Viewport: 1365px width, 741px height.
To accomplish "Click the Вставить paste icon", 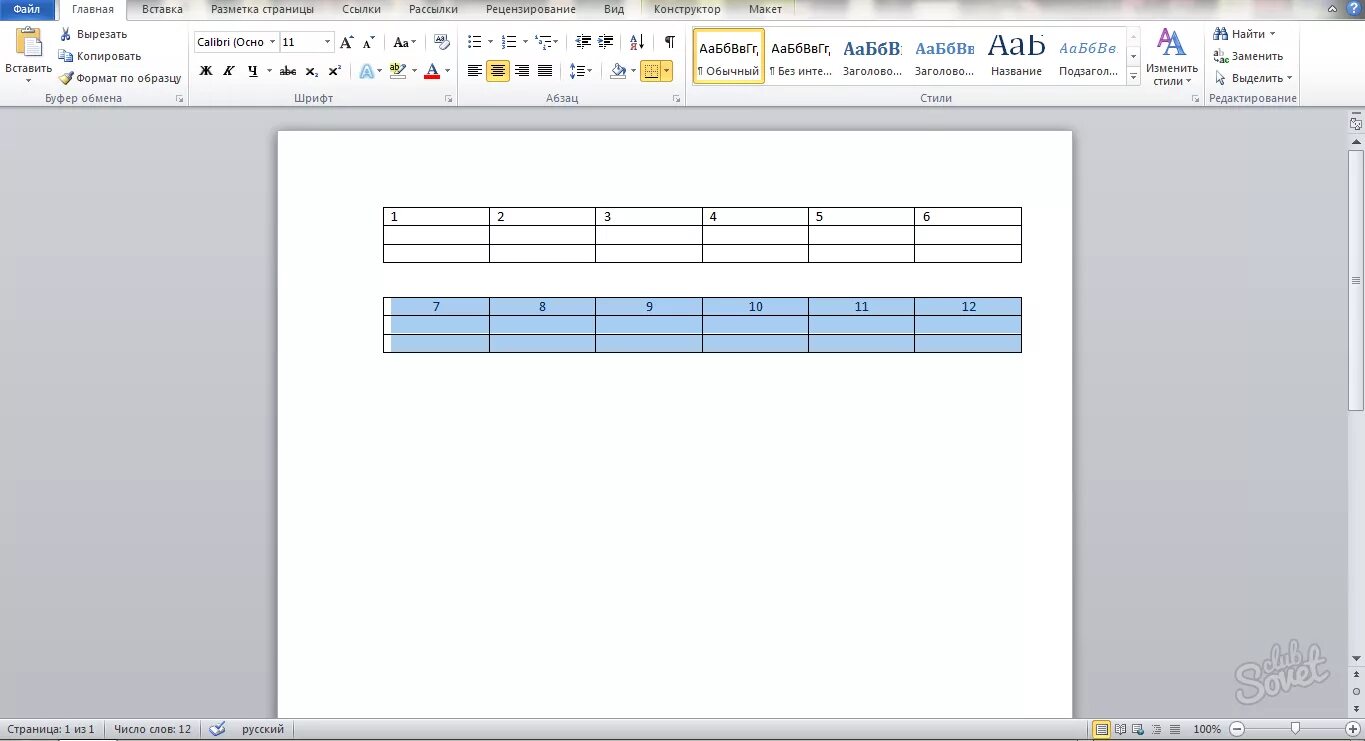I will coord(28,42).
